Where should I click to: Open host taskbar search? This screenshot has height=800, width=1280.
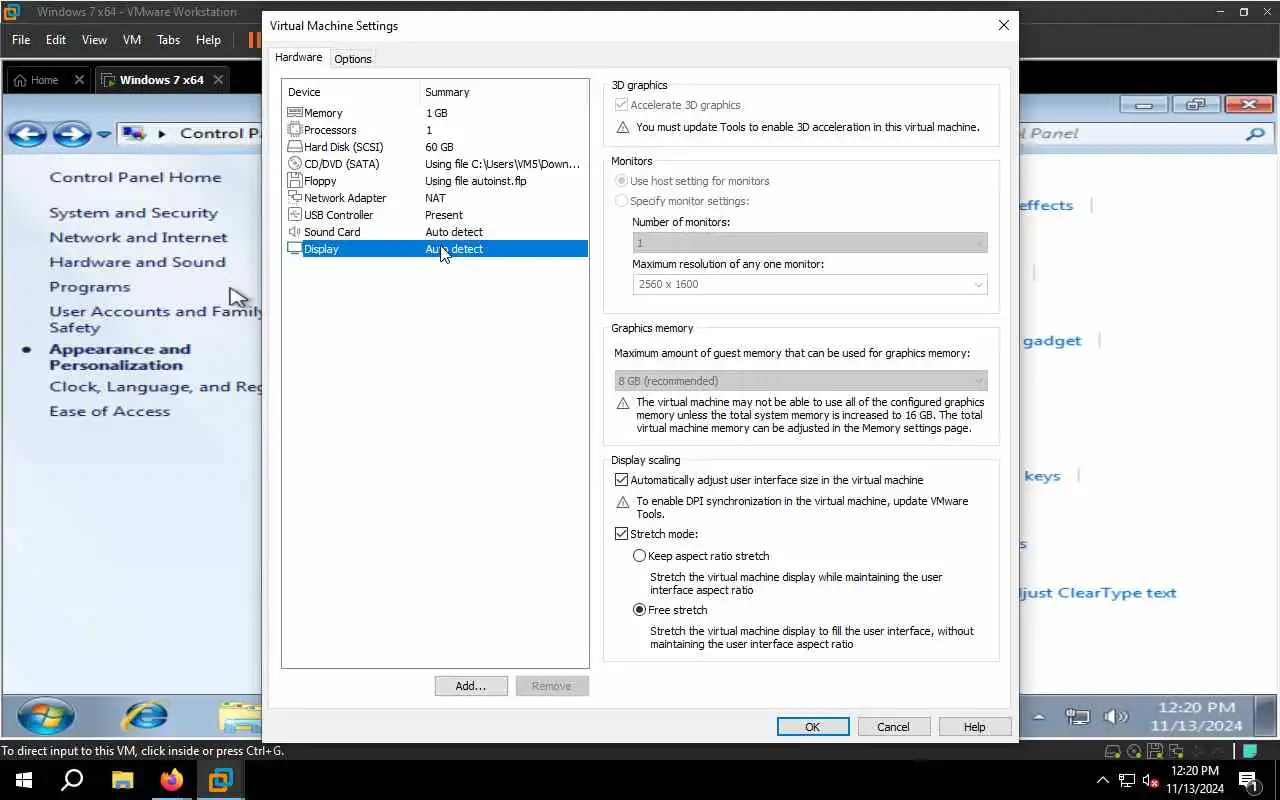[72, 780]
